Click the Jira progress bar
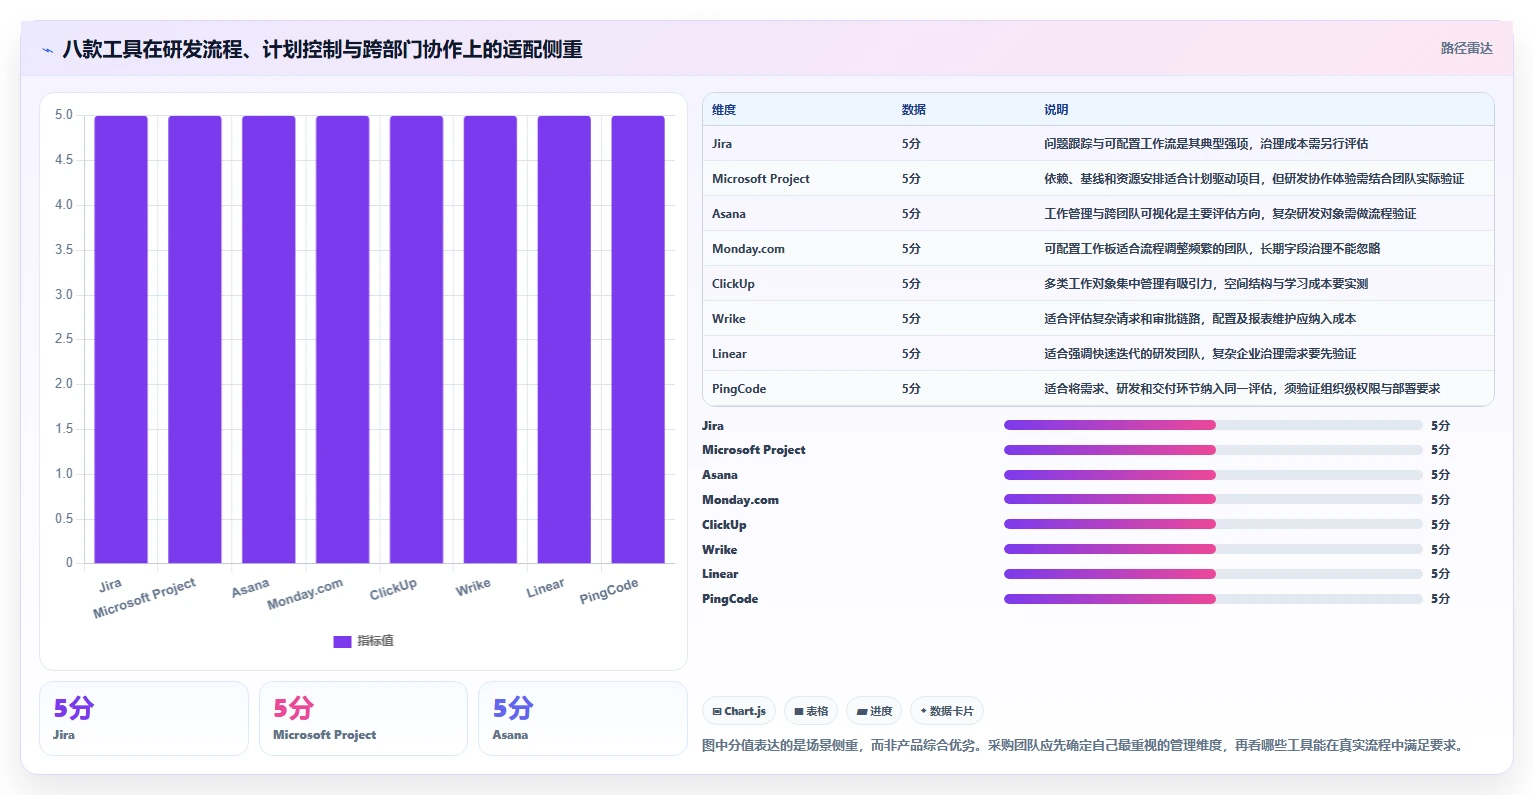The width and height of the screenshot is (1534, 795). [x=1213, y=425]
